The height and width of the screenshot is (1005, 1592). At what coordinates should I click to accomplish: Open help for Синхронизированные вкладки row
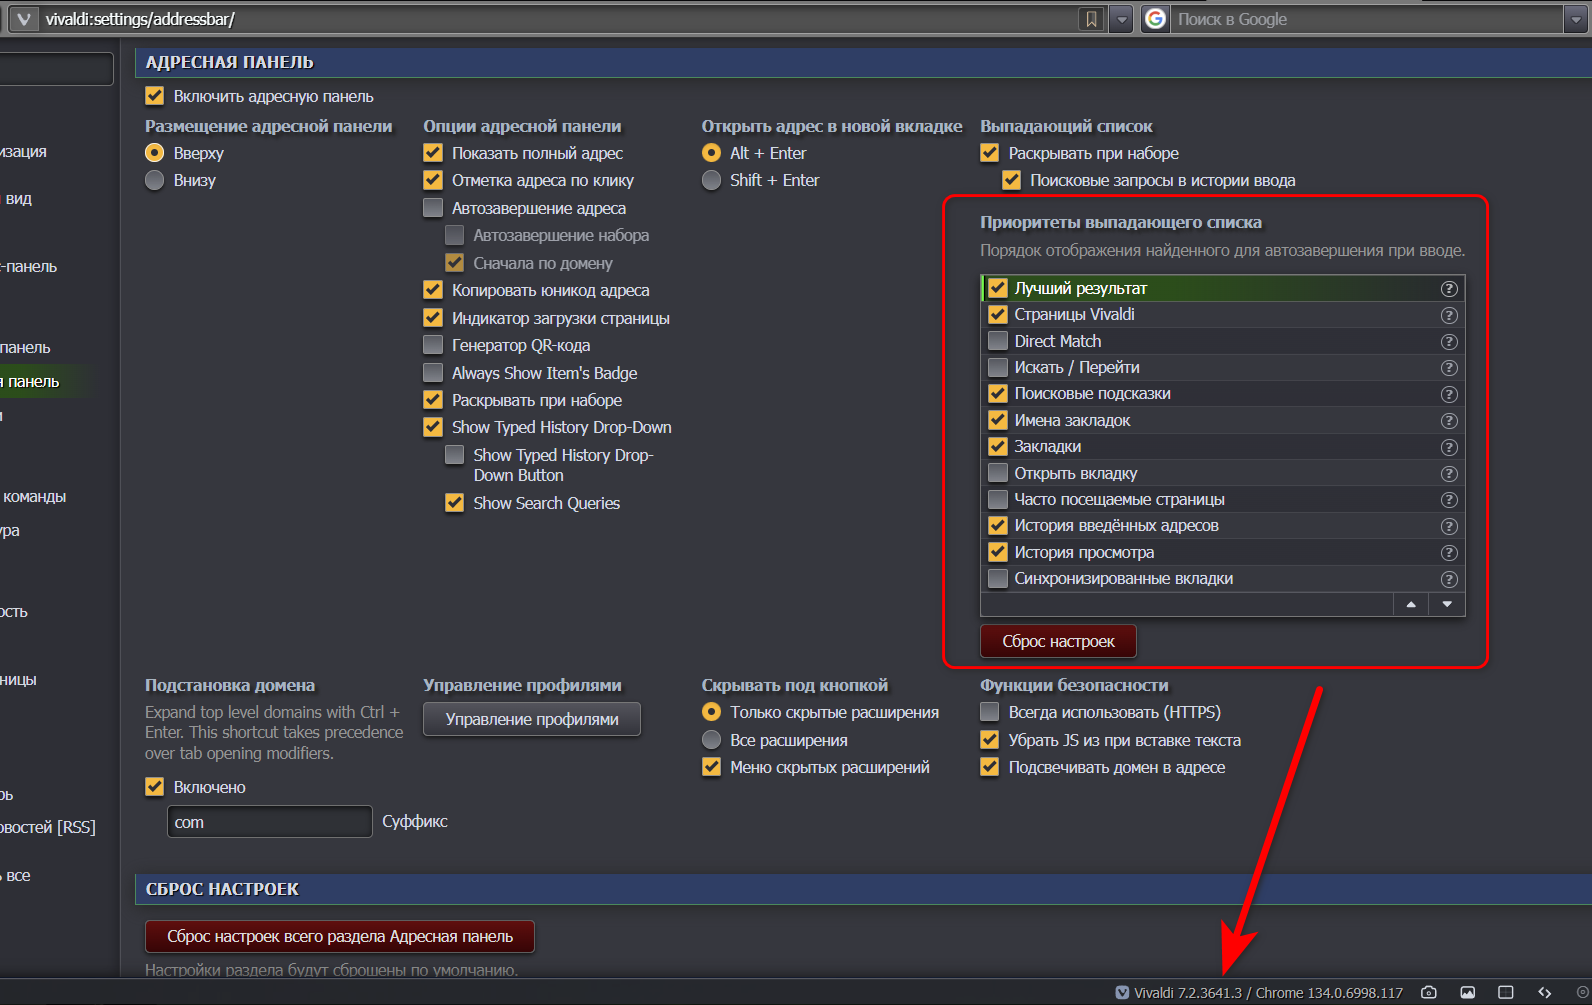1448,579
